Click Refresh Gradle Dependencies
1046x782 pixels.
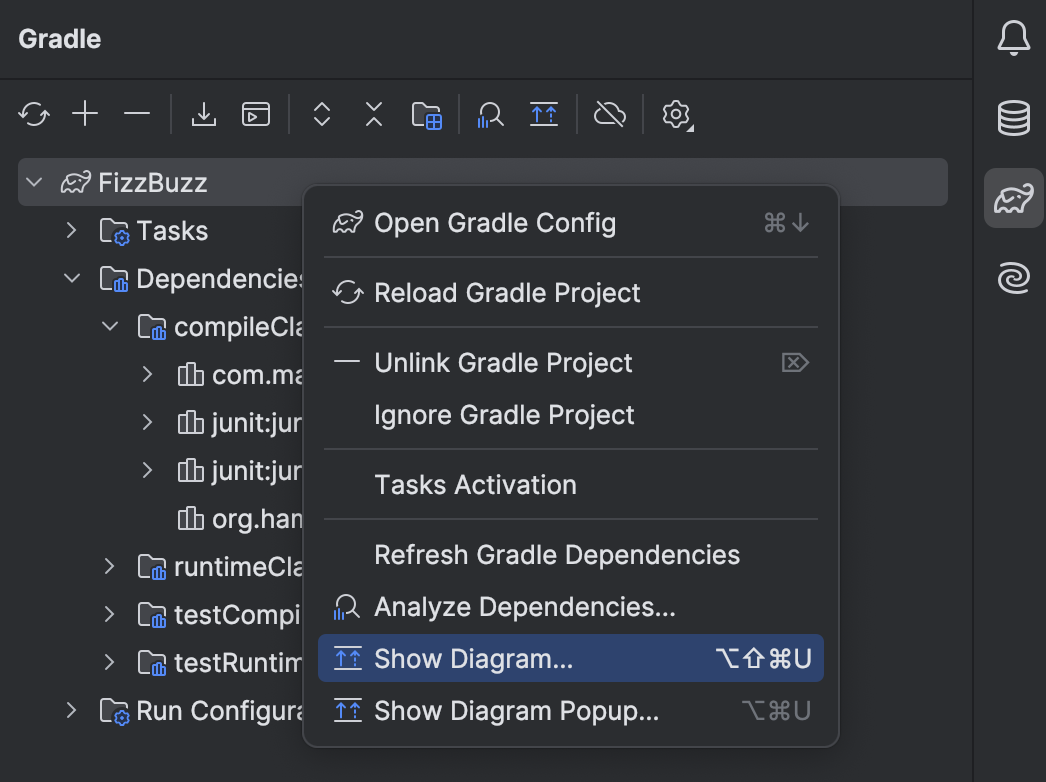coord(556,554)
